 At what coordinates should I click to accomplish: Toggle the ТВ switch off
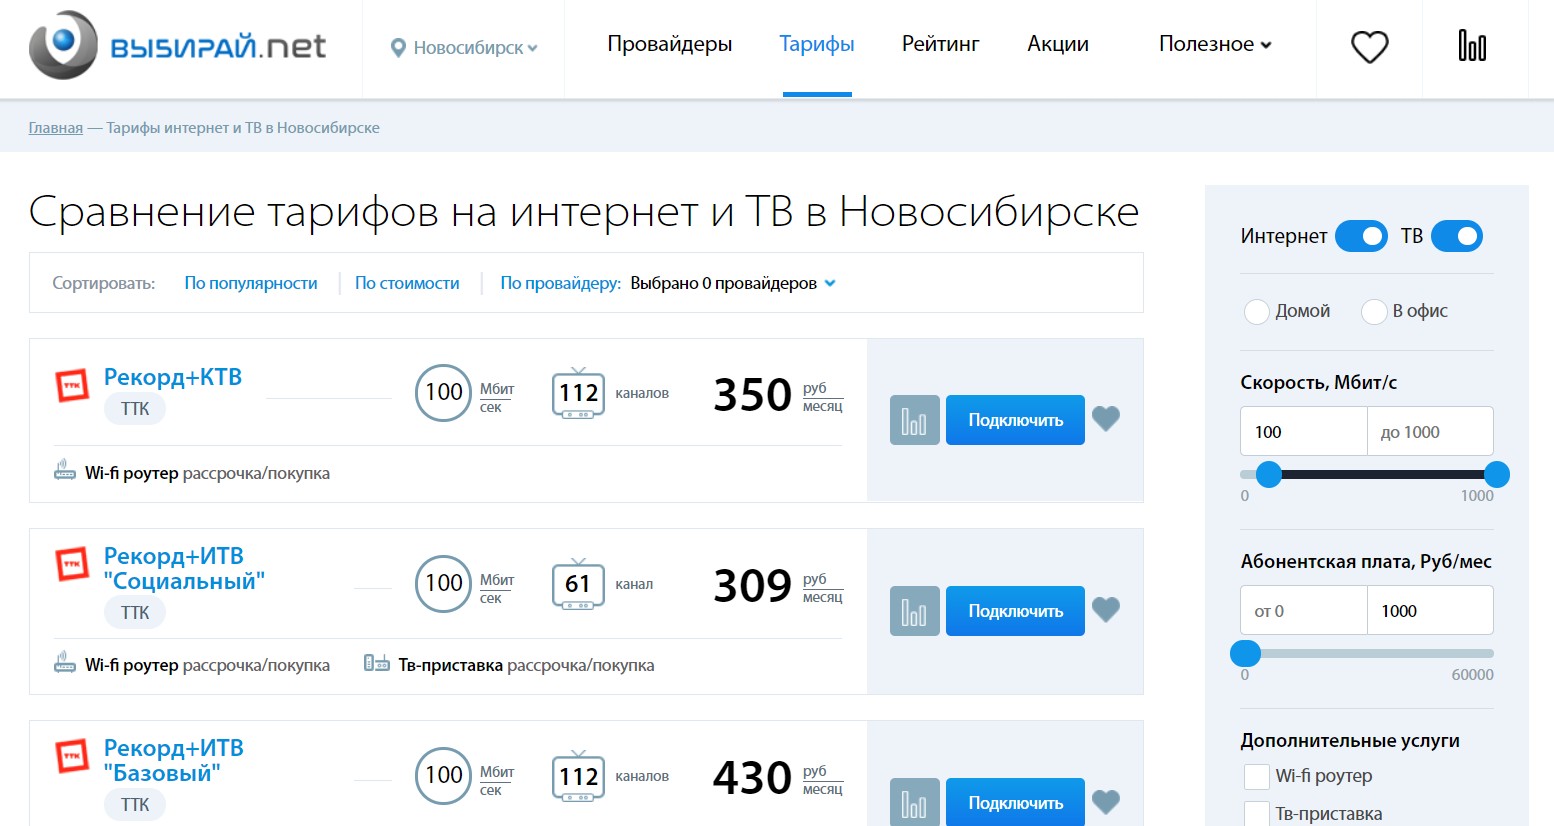point(1457,236)
